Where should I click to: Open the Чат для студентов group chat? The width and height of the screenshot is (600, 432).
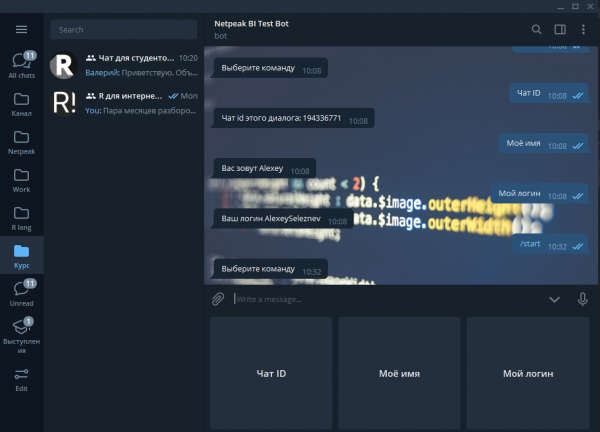[124, 65]
